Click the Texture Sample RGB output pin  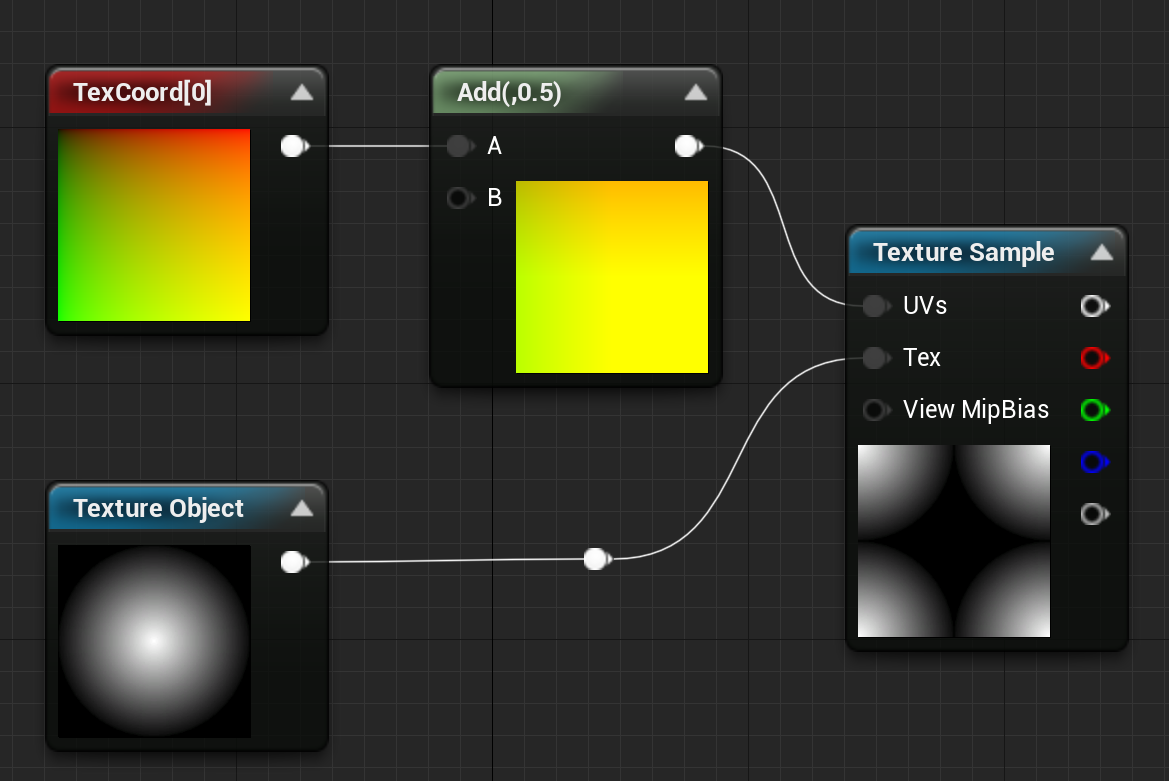[1094, 306]
